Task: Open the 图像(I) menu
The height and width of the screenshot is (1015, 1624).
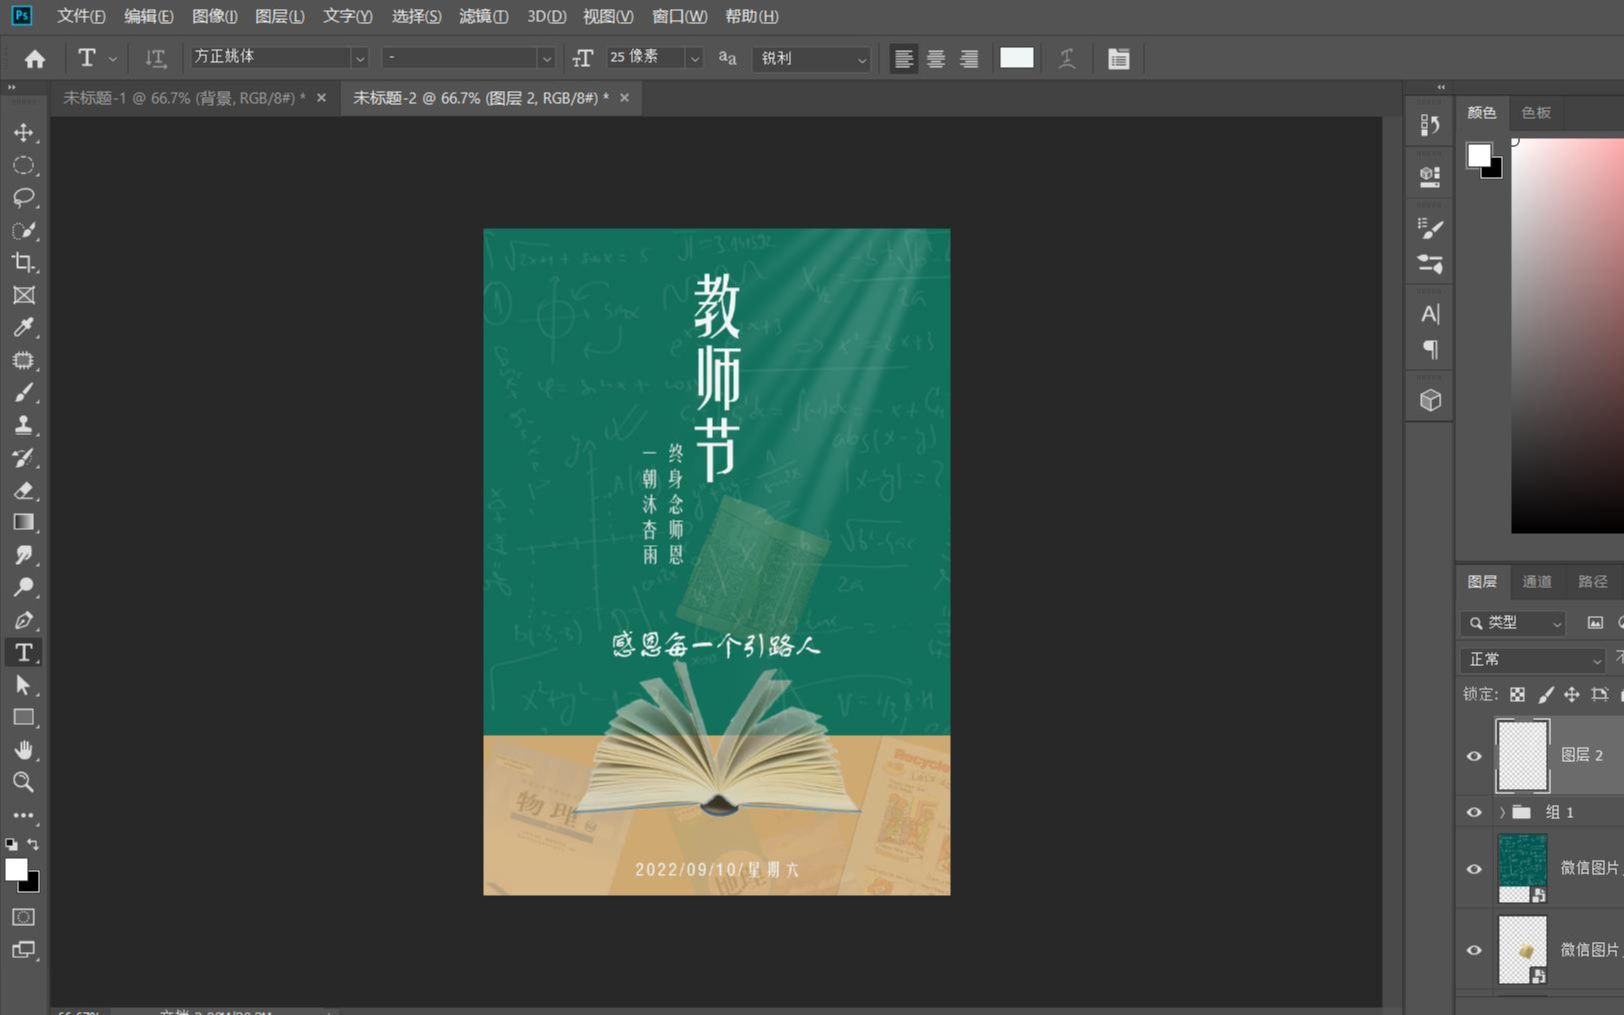Action: 214,16
